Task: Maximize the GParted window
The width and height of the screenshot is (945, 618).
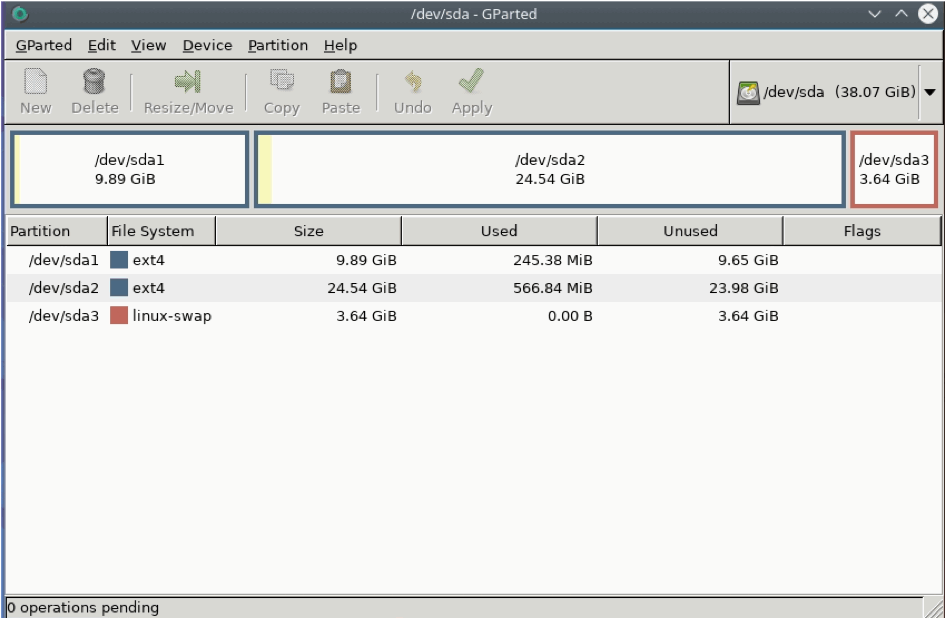Action: 901,13
